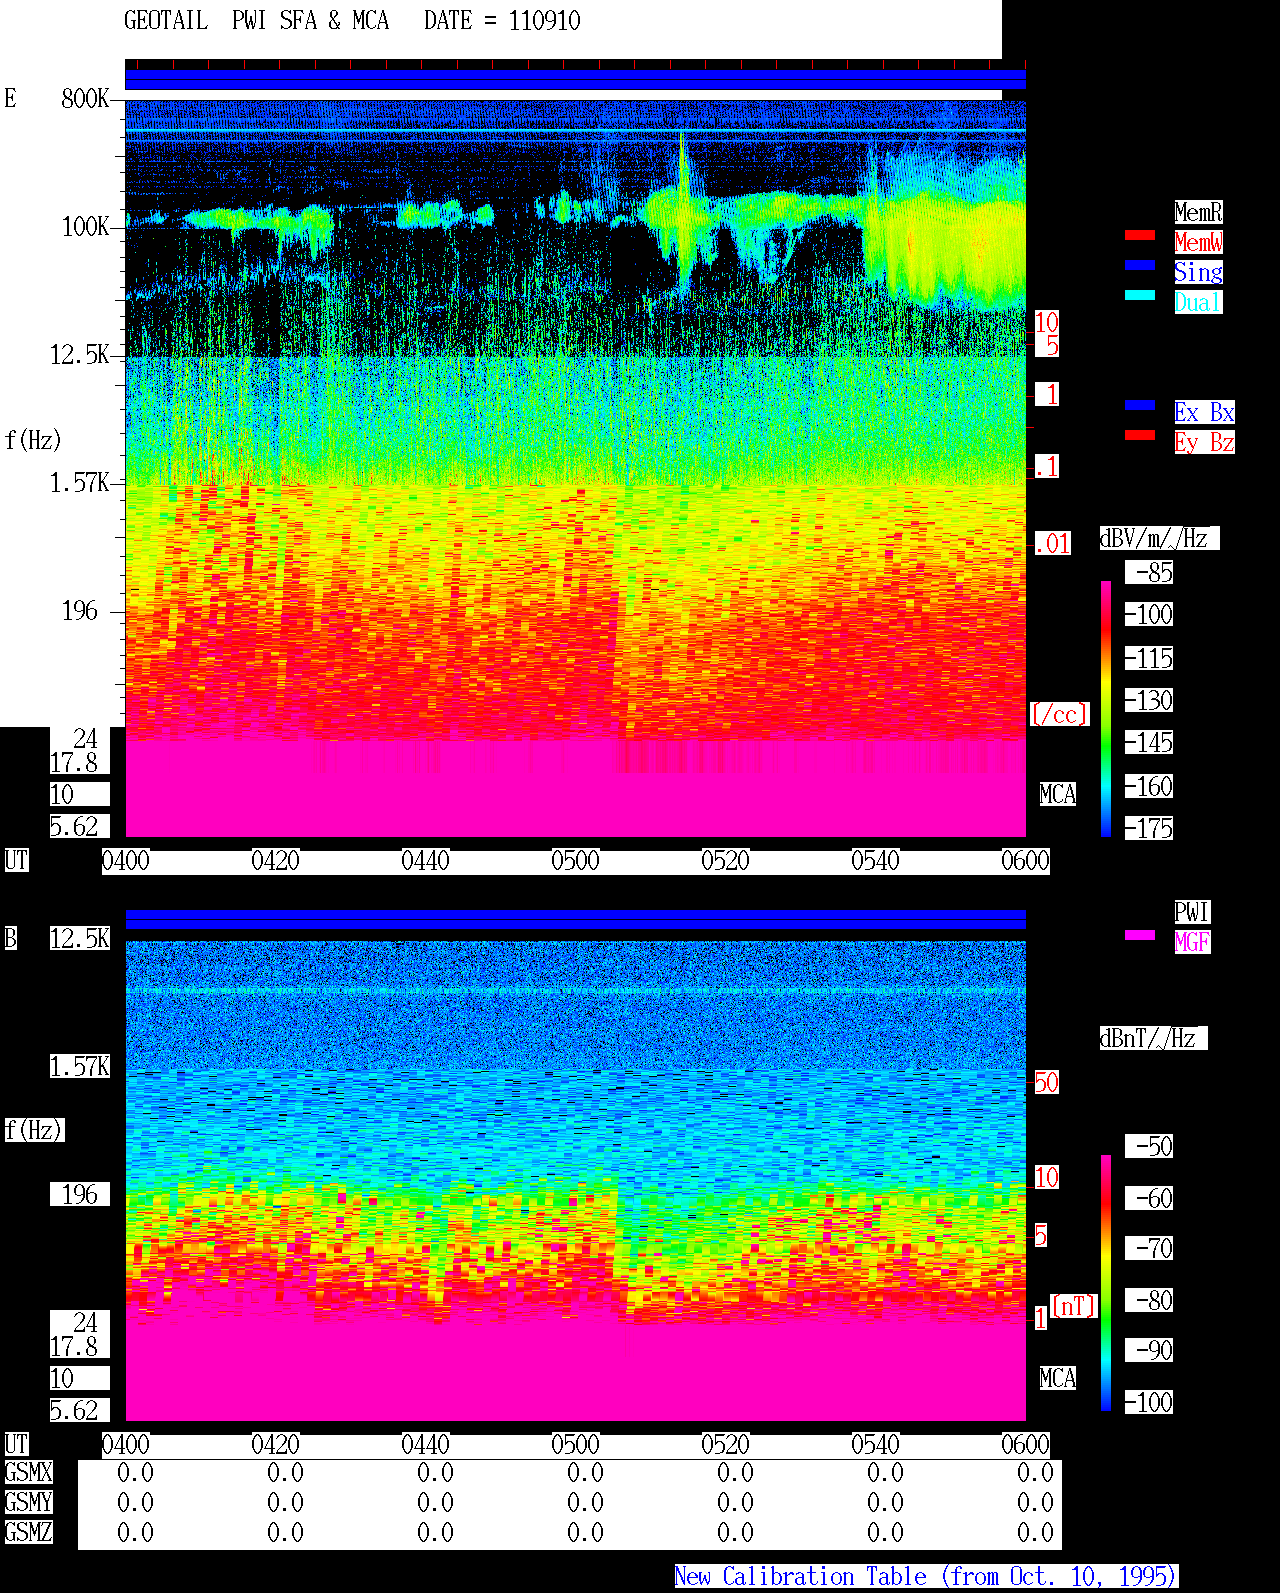Viewport: 1280px width, 1593px height.
Task: Click the '12.5K' label on the B panel axis
Action: (x=80, y=938)
